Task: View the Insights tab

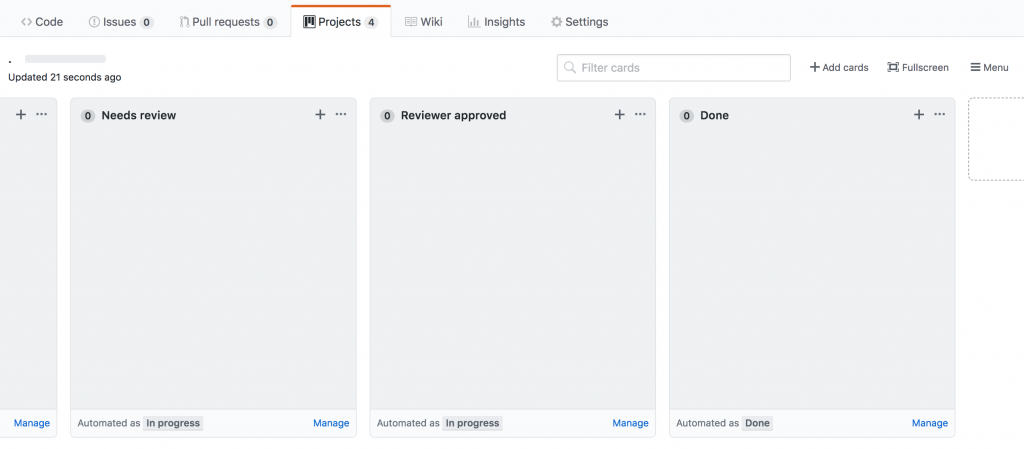Action: (496, 22)
